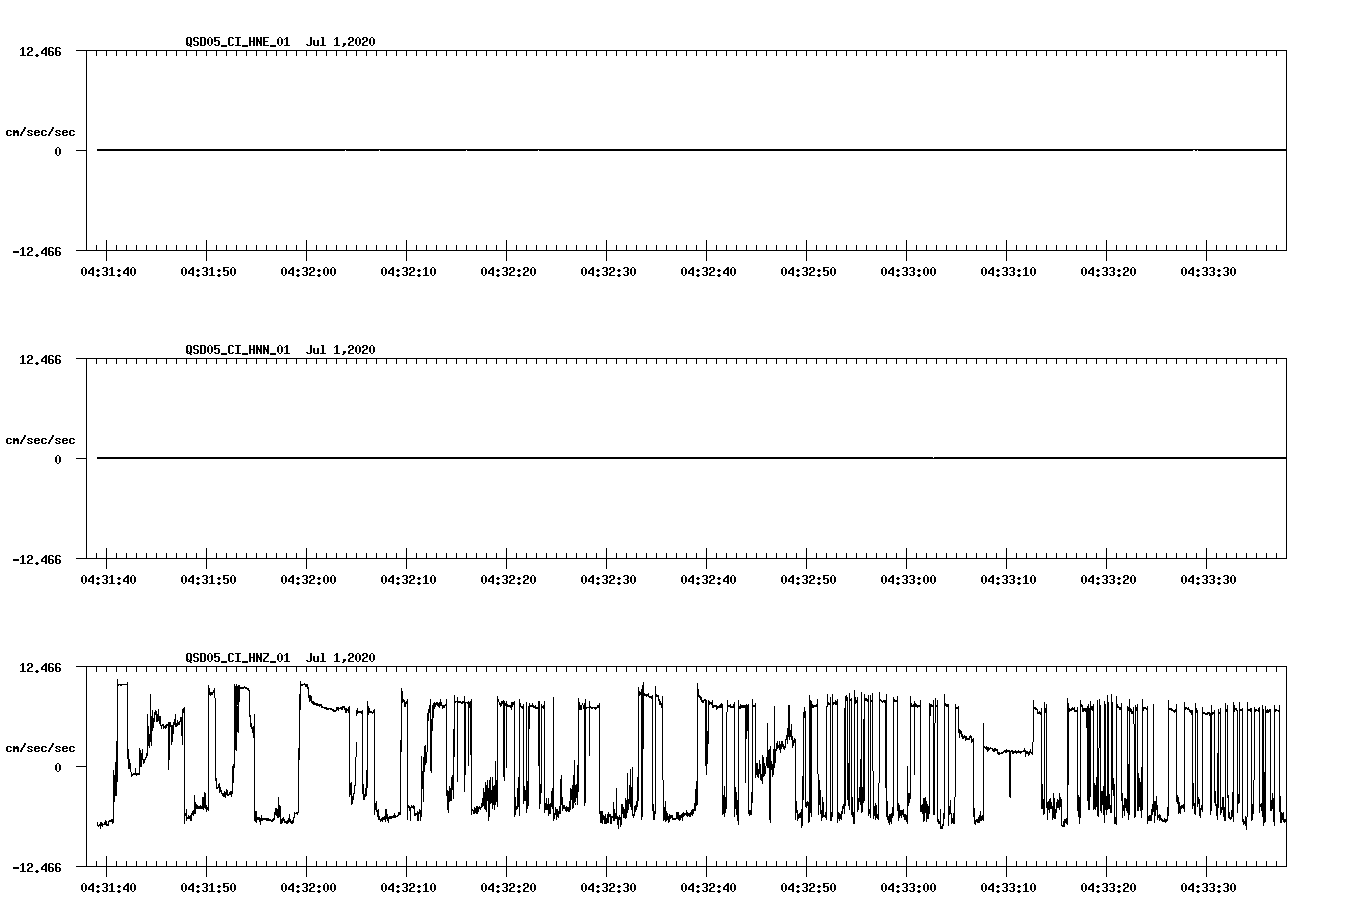This screenshot has width=1358, height=924.
Task: Select 04:33:10 tick label under HNN plot
Action: pos(1008,580)
